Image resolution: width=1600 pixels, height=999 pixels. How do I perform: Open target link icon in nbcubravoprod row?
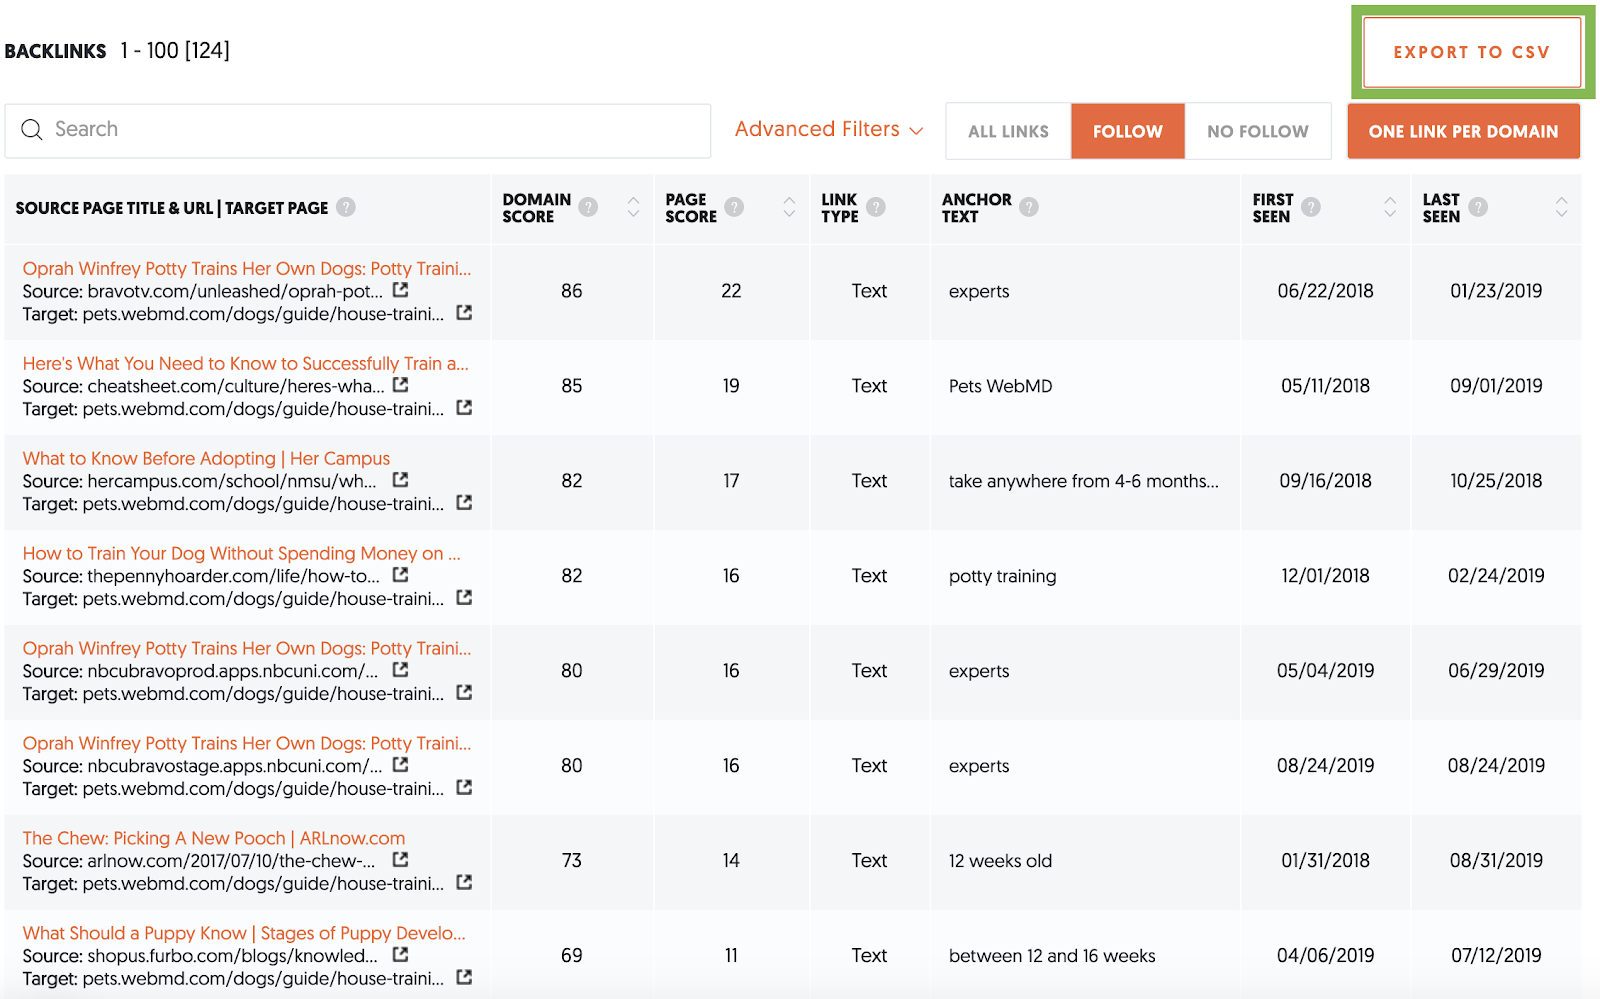pos(464,693)
